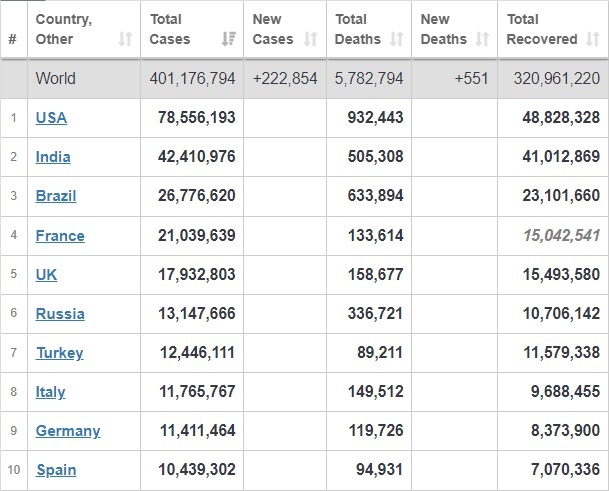Select World total deaths 5,782,794

369,78
